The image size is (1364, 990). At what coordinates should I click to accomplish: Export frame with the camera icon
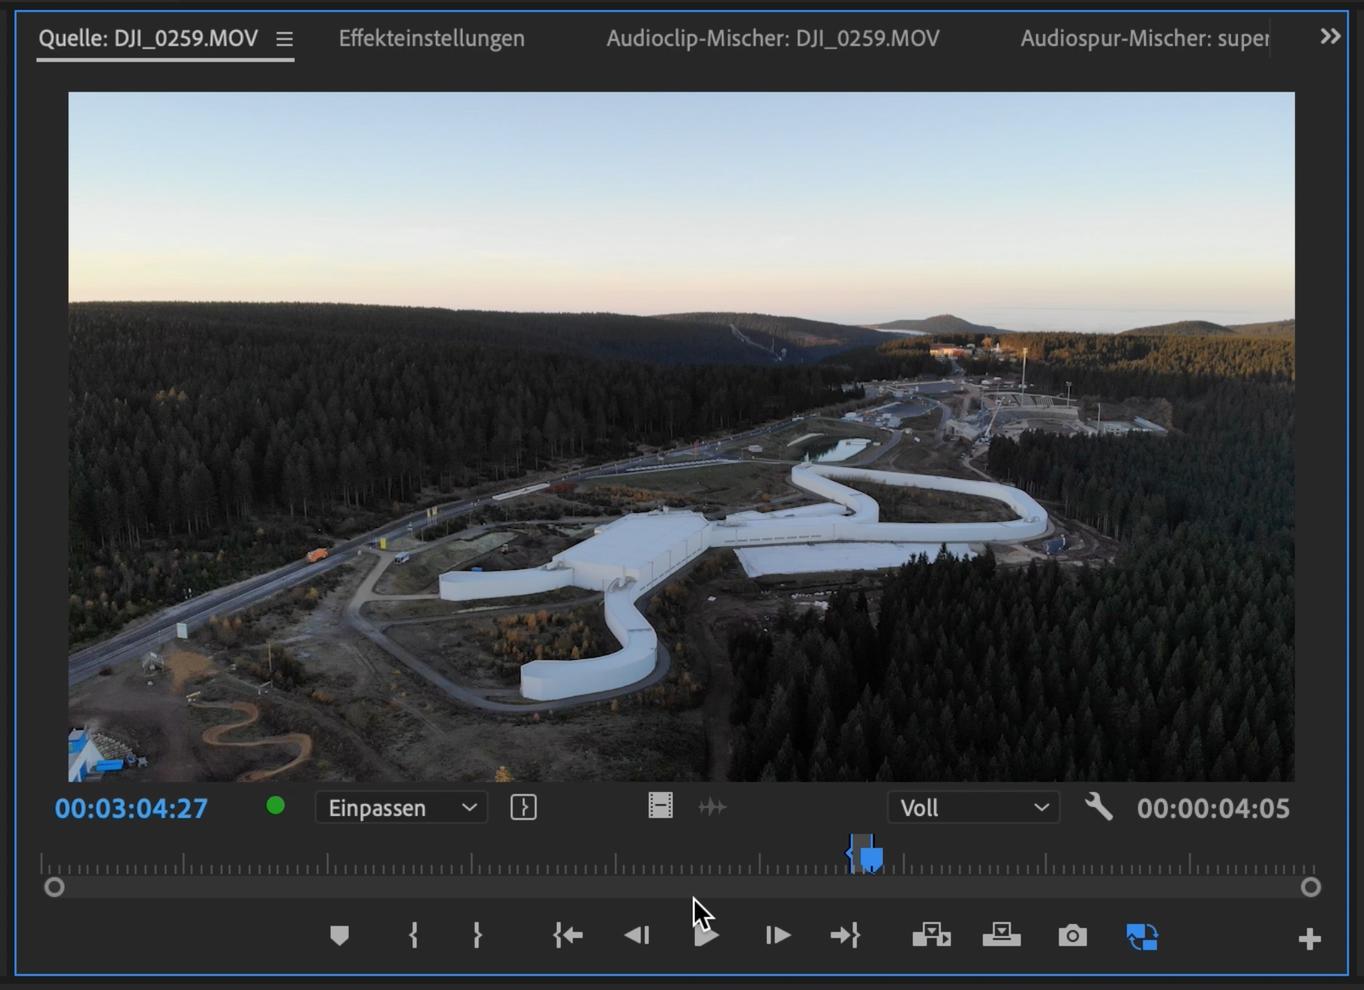[1072, 936]
